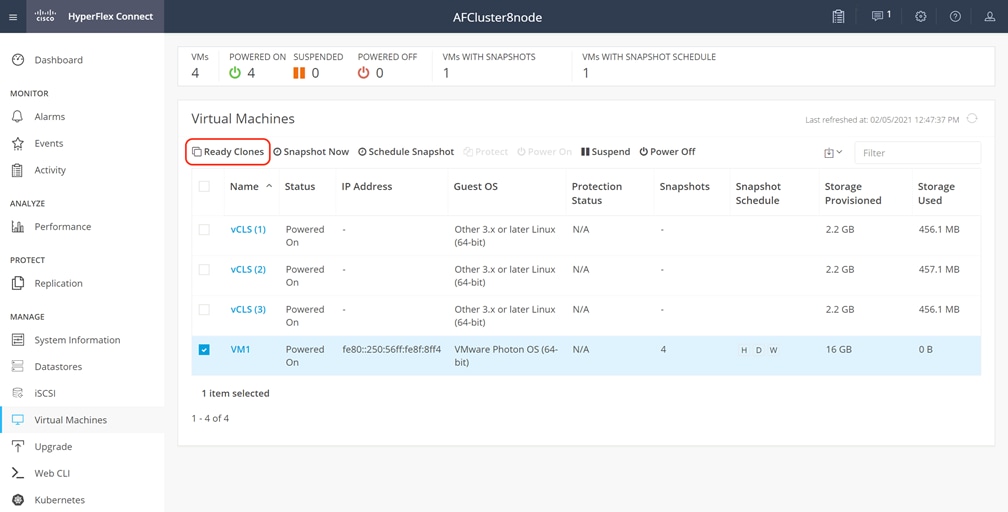The image size is (1008, 512).
Task: Open the help question mark icon
Action: pyautogui.click(x=955, y=17)
